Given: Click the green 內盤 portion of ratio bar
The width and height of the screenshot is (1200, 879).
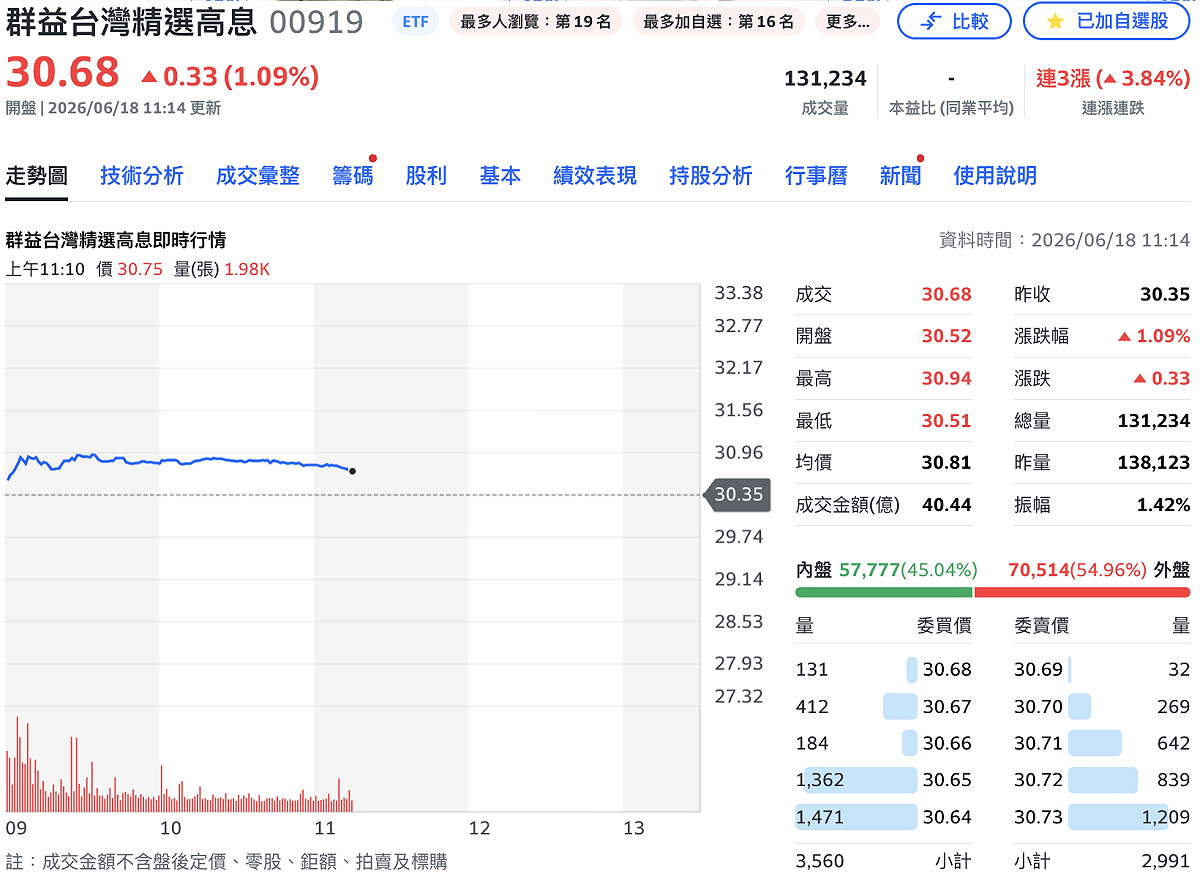Looking at the screenshot, I should (x=884, y=592).
